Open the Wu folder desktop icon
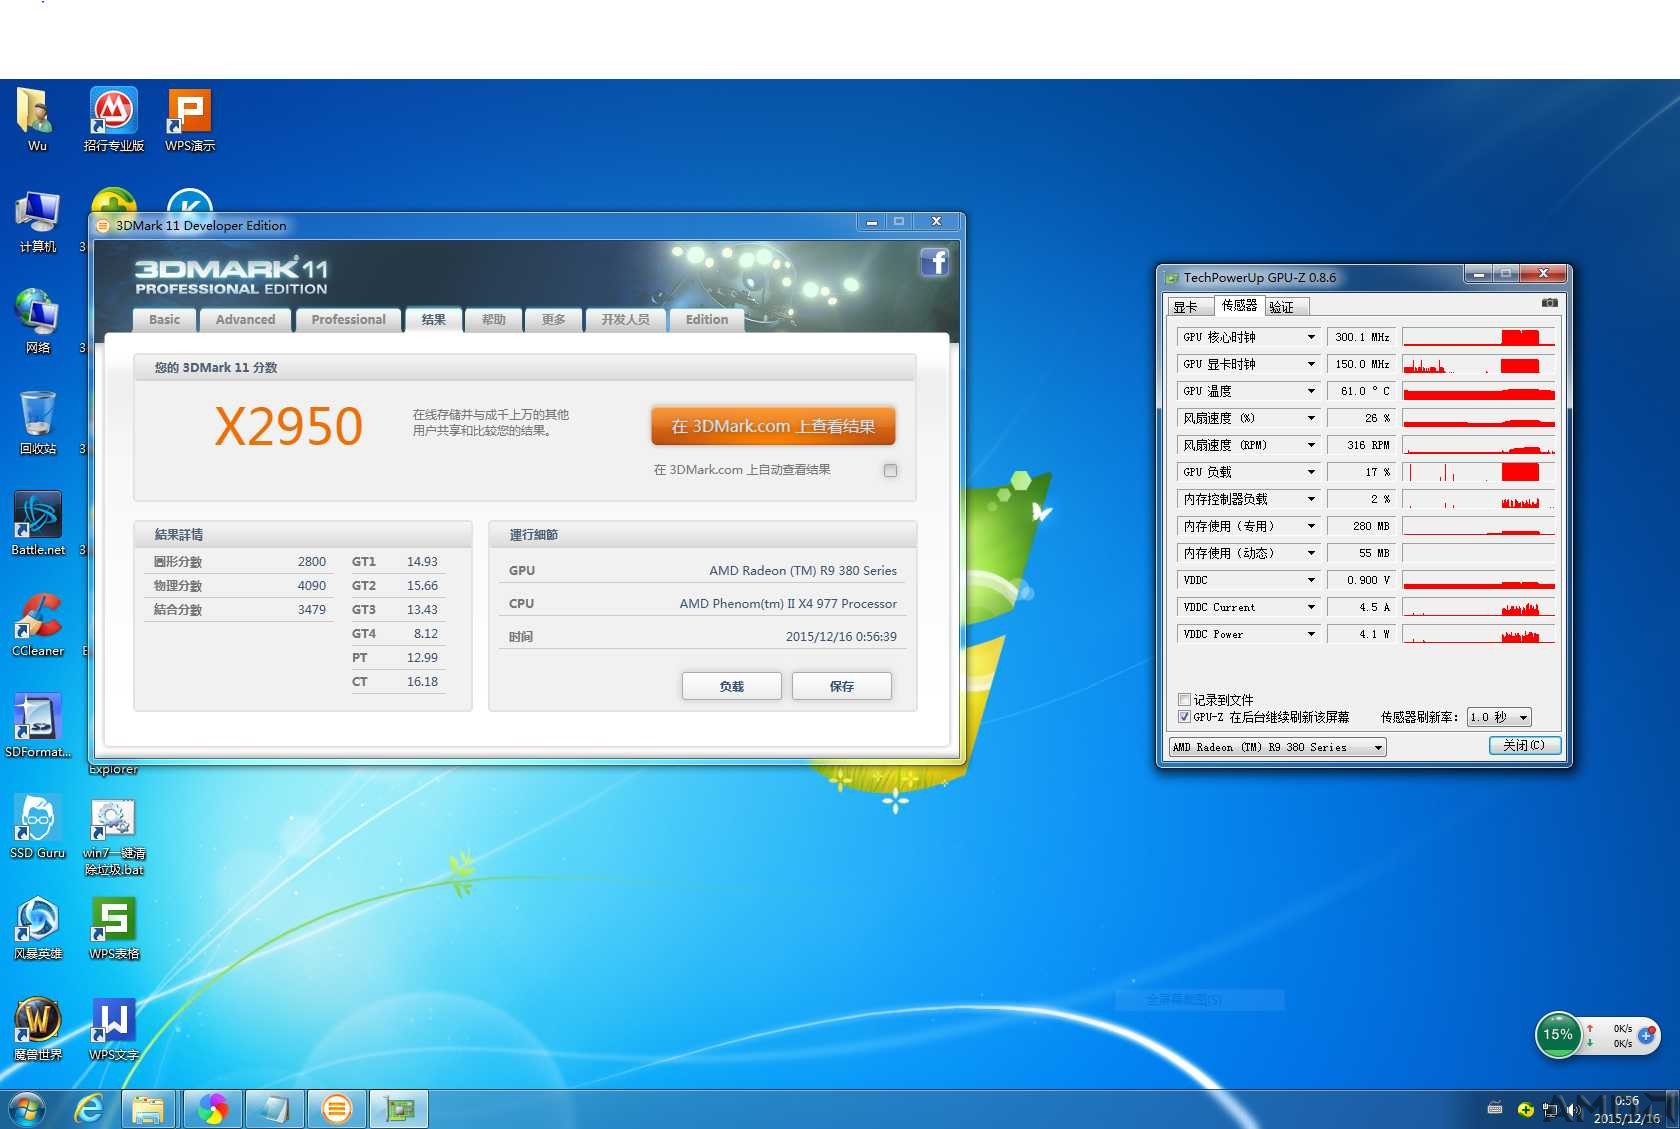This screenshot has height=1129, width=1680. click(36, 120)
